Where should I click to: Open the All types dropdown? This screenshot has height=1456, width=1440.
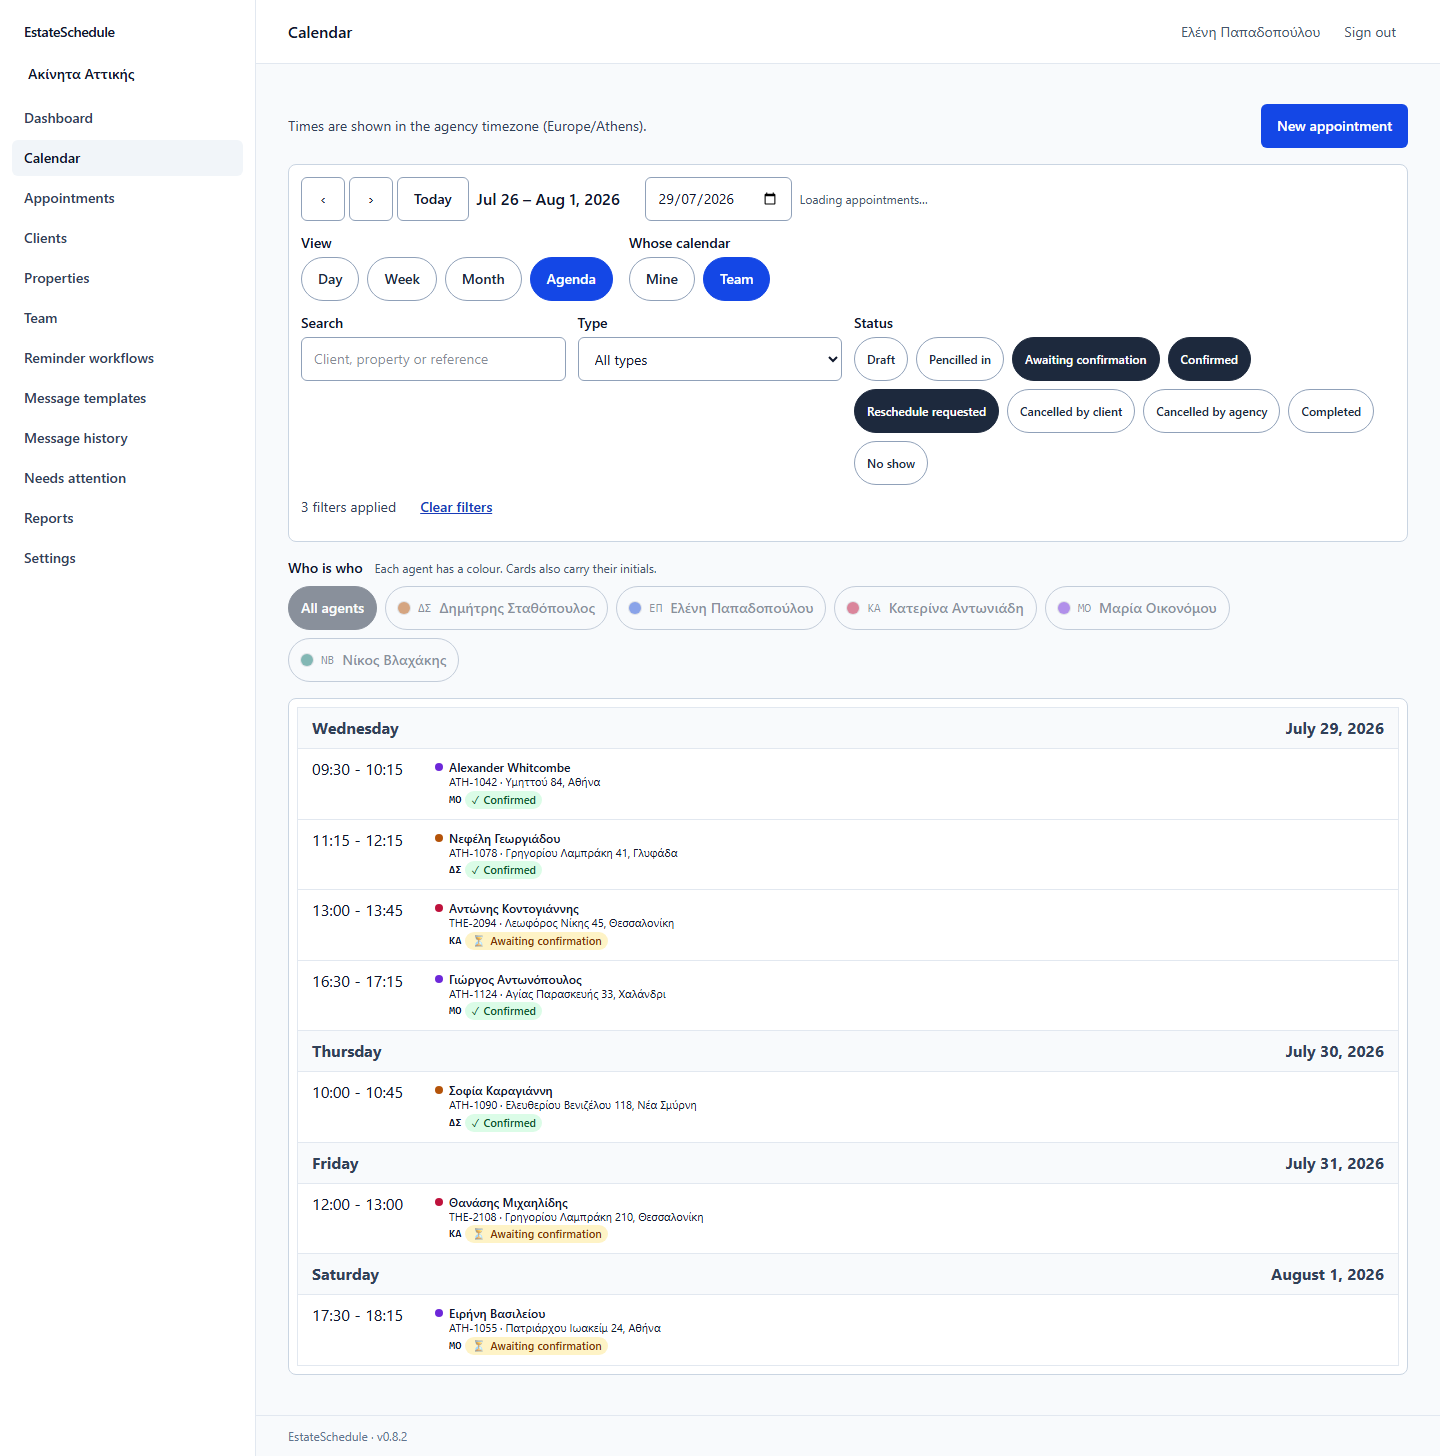coord(710,359)
